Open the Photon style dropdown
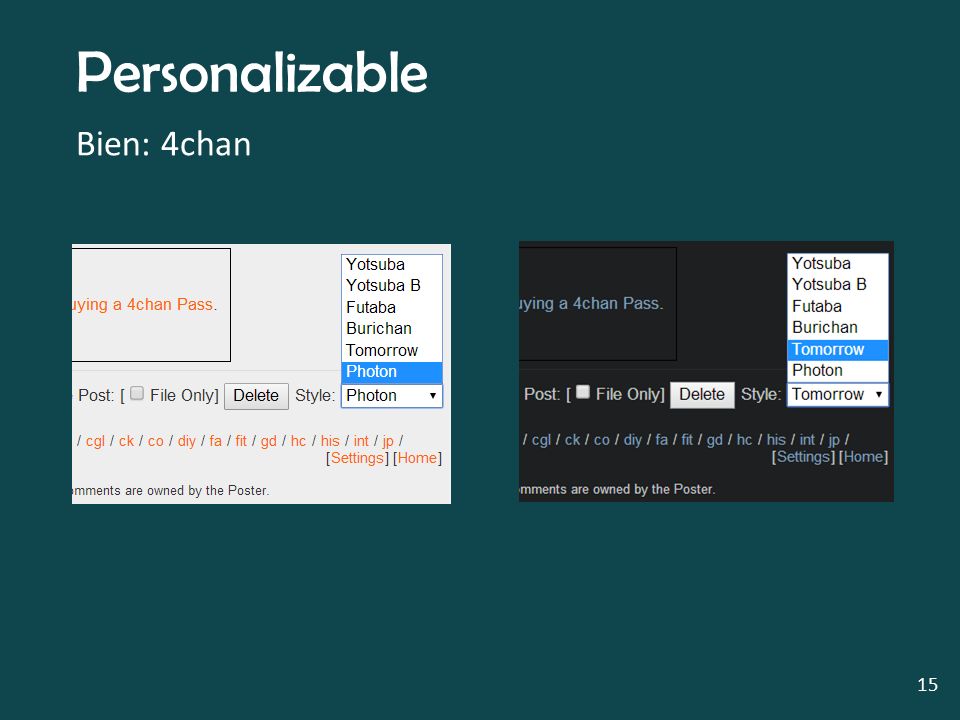 [392, 396]
